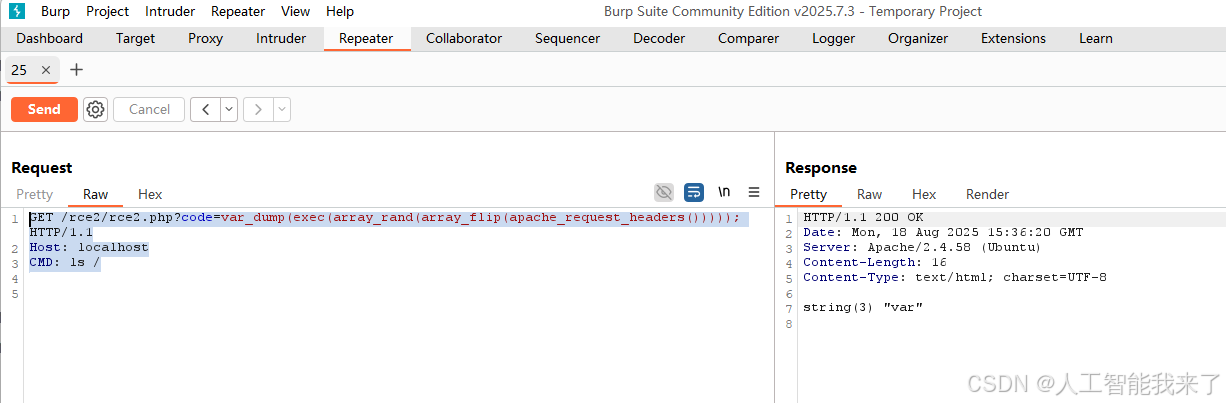Switch to the Collaborator tab
Viewport: 1226px width, 403px height.
click(x=464, y=39)
